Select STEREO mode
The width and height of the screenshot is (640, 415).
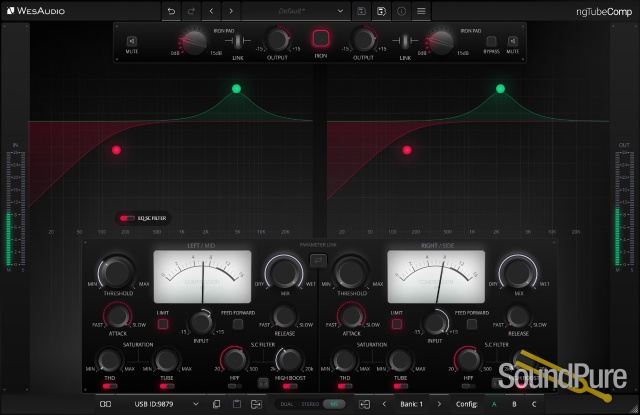tap(310, 404)
